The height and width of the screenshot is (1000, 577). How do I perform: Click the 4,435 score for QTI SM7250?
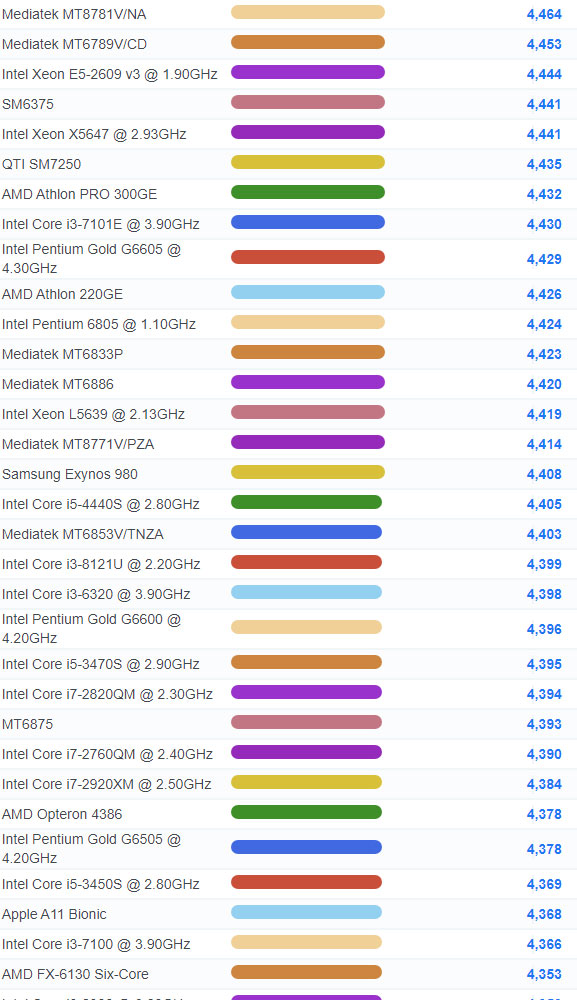tap(544, 164)
